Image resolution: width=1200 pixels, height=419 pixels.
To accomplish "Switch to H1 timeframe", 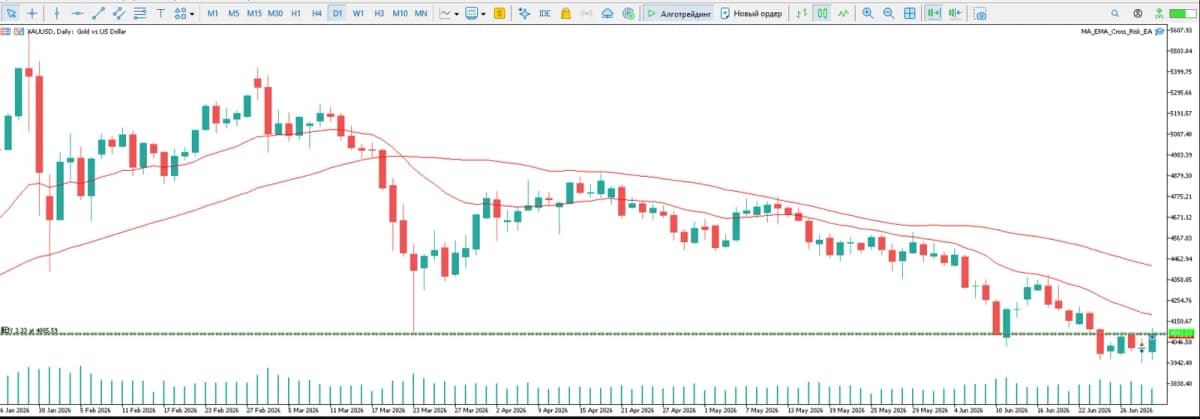I will 296,13.
